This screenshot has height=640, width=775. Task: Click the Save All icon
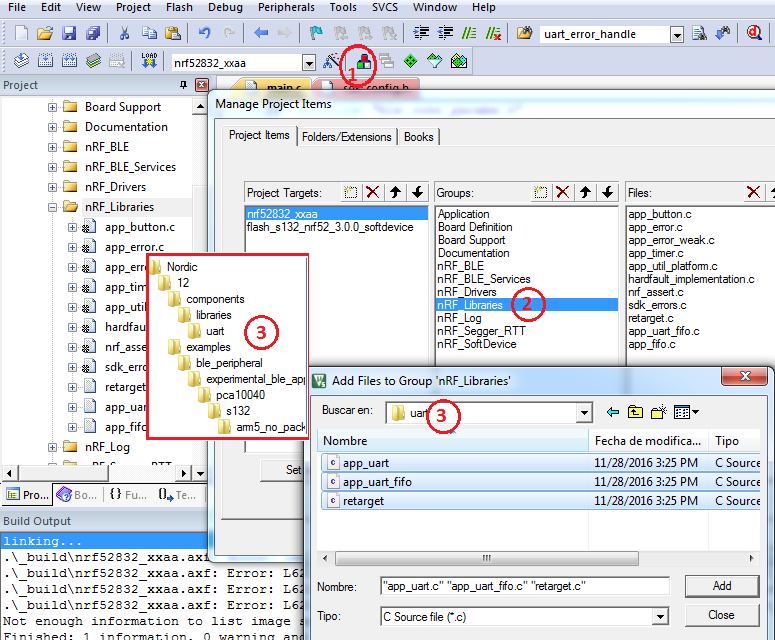point(92,34)
